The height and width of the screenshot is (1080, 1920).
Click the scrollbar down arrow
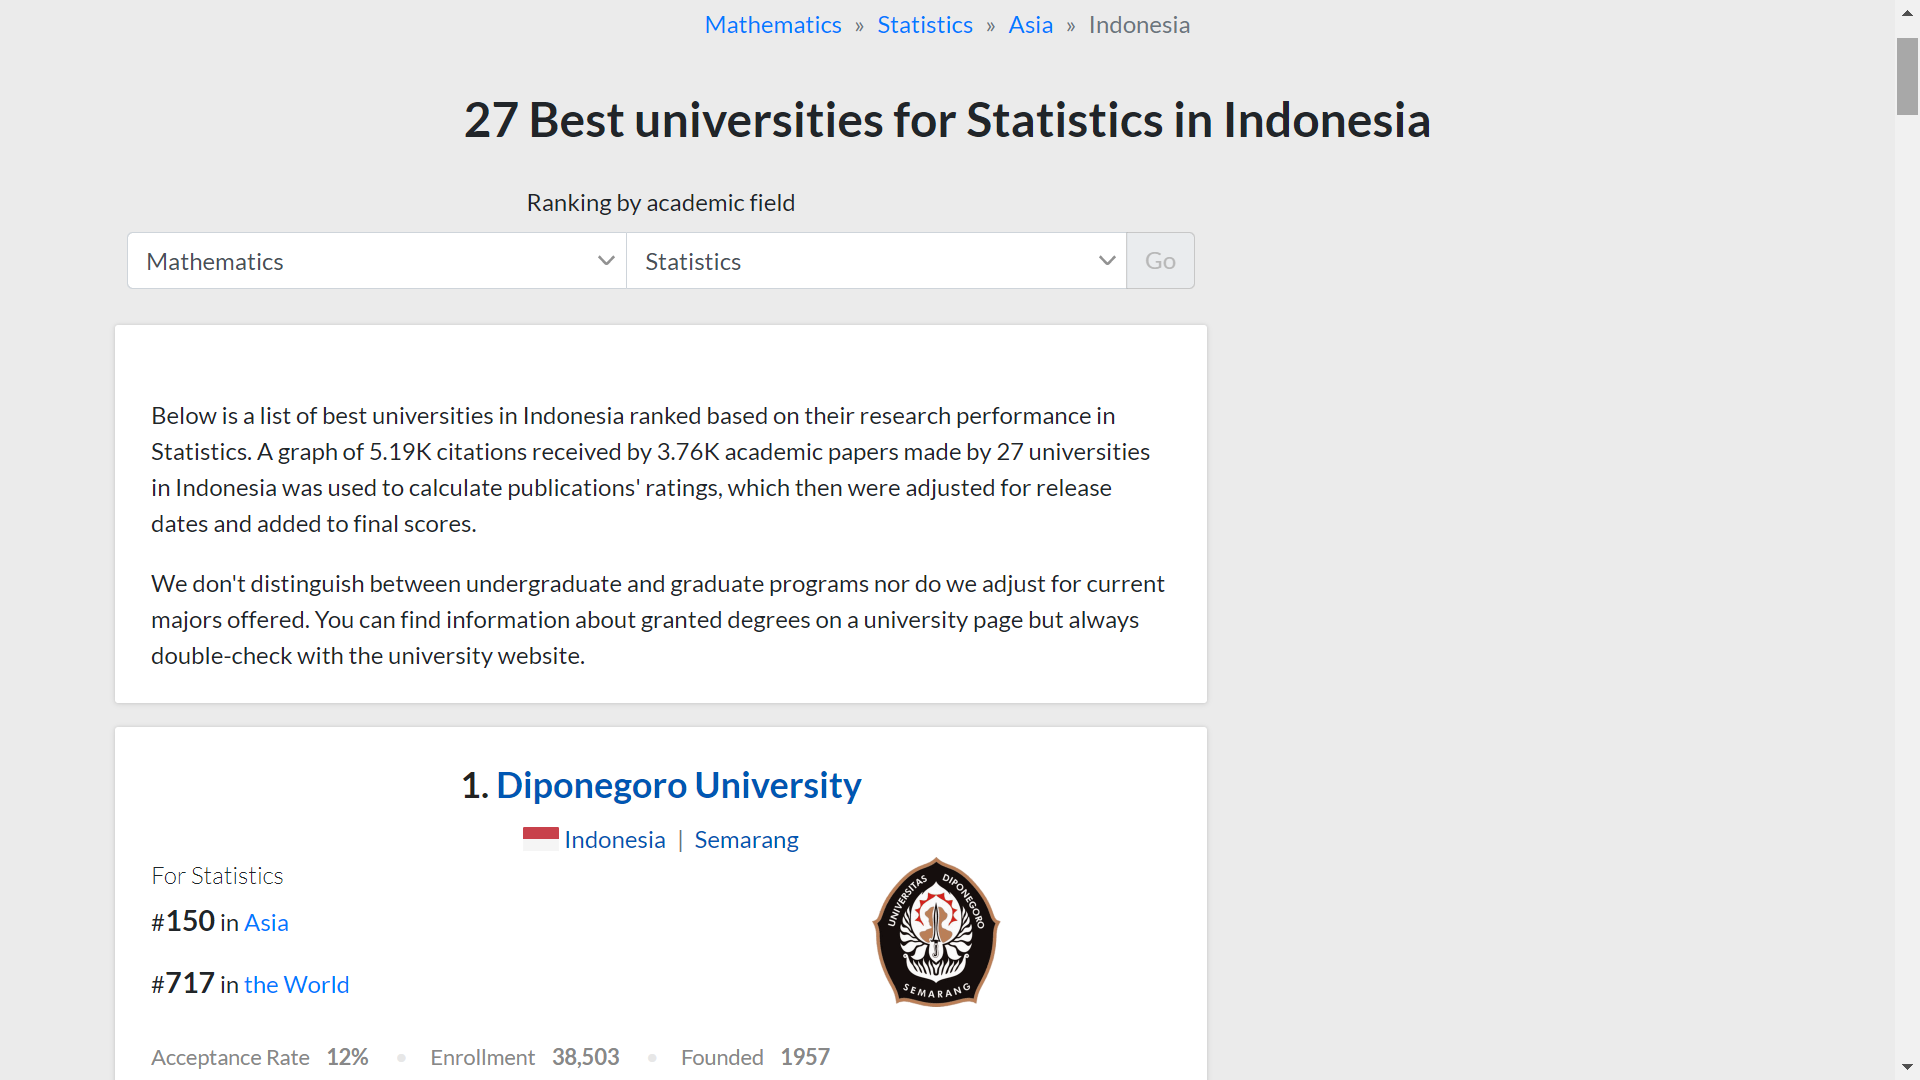(1907, 1068)
